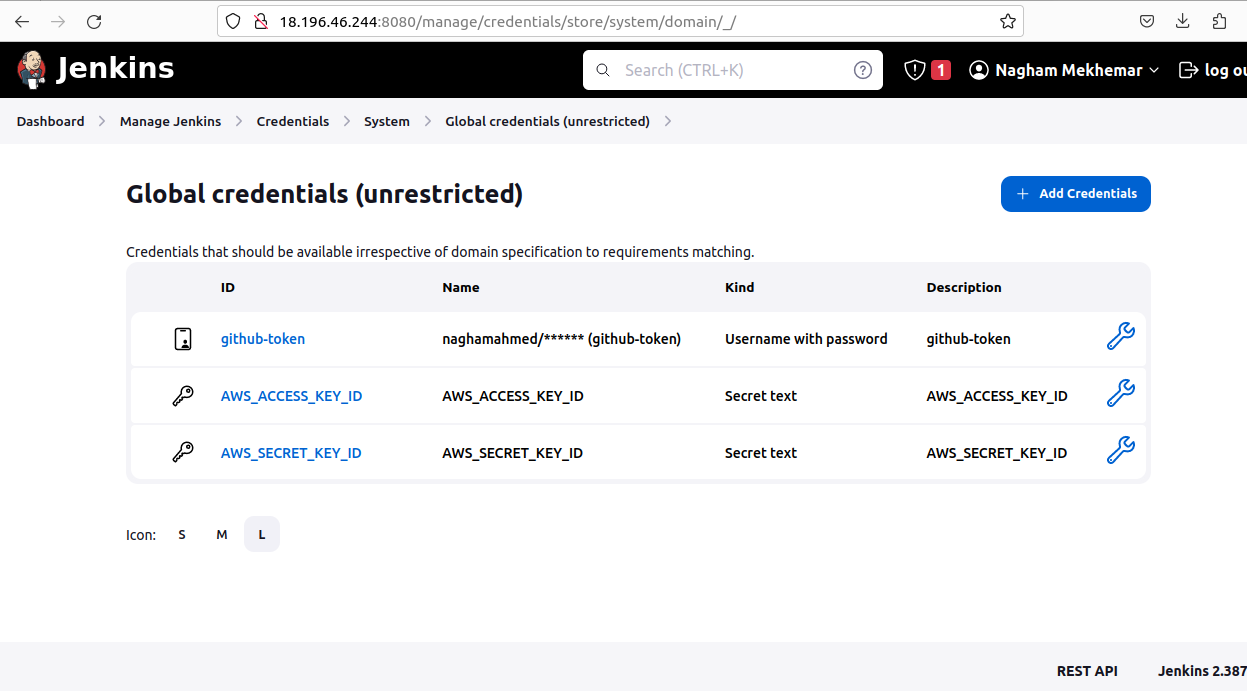Select small icon size S
The width and height of the screenshot is (1247, 691).
pos(182,534)
